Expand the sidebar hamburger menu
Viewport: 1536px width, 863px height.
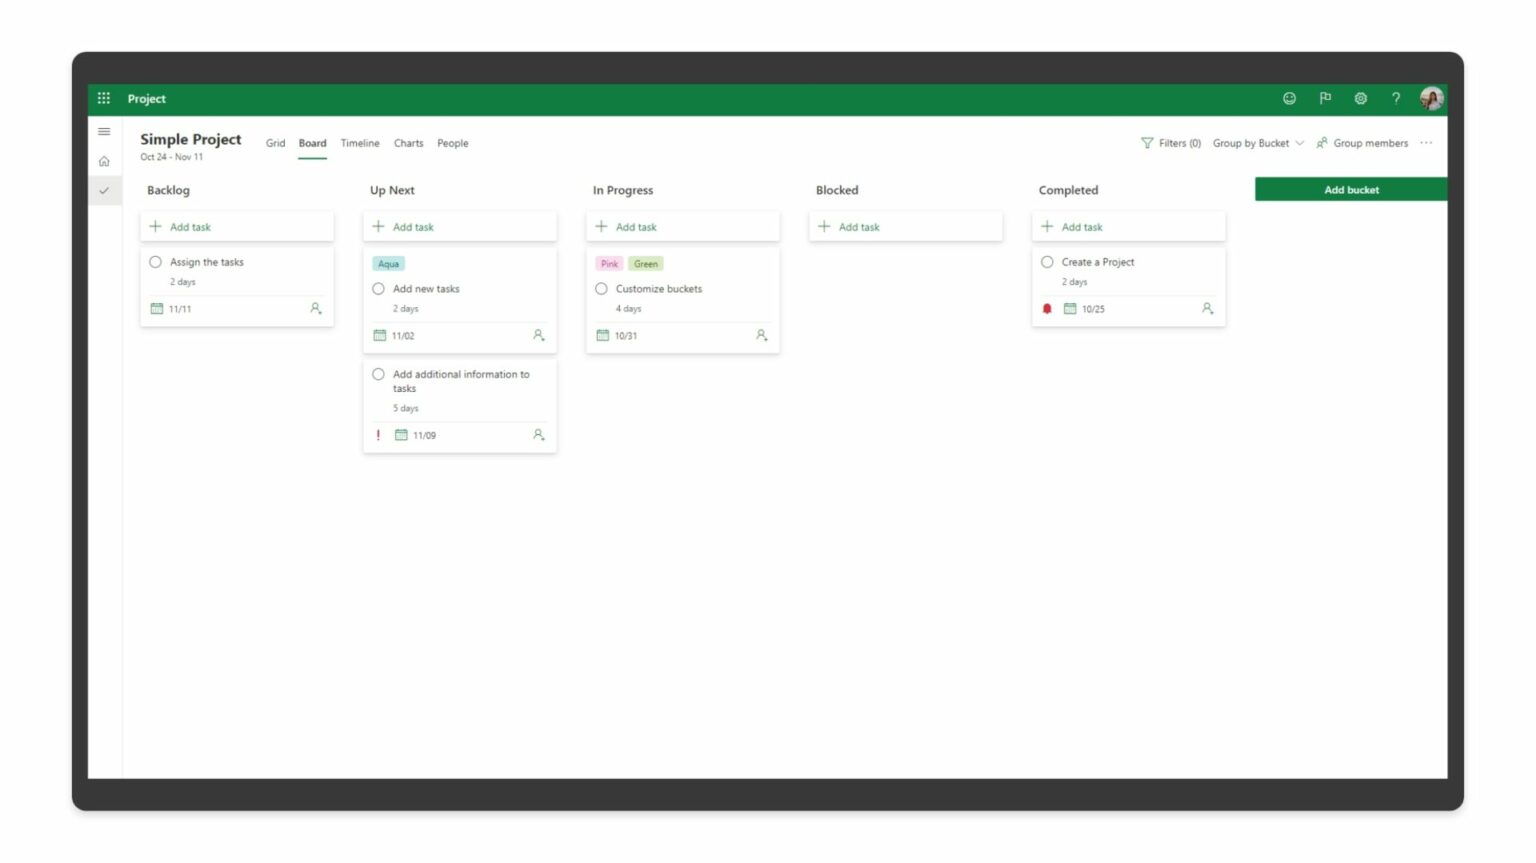104,131
